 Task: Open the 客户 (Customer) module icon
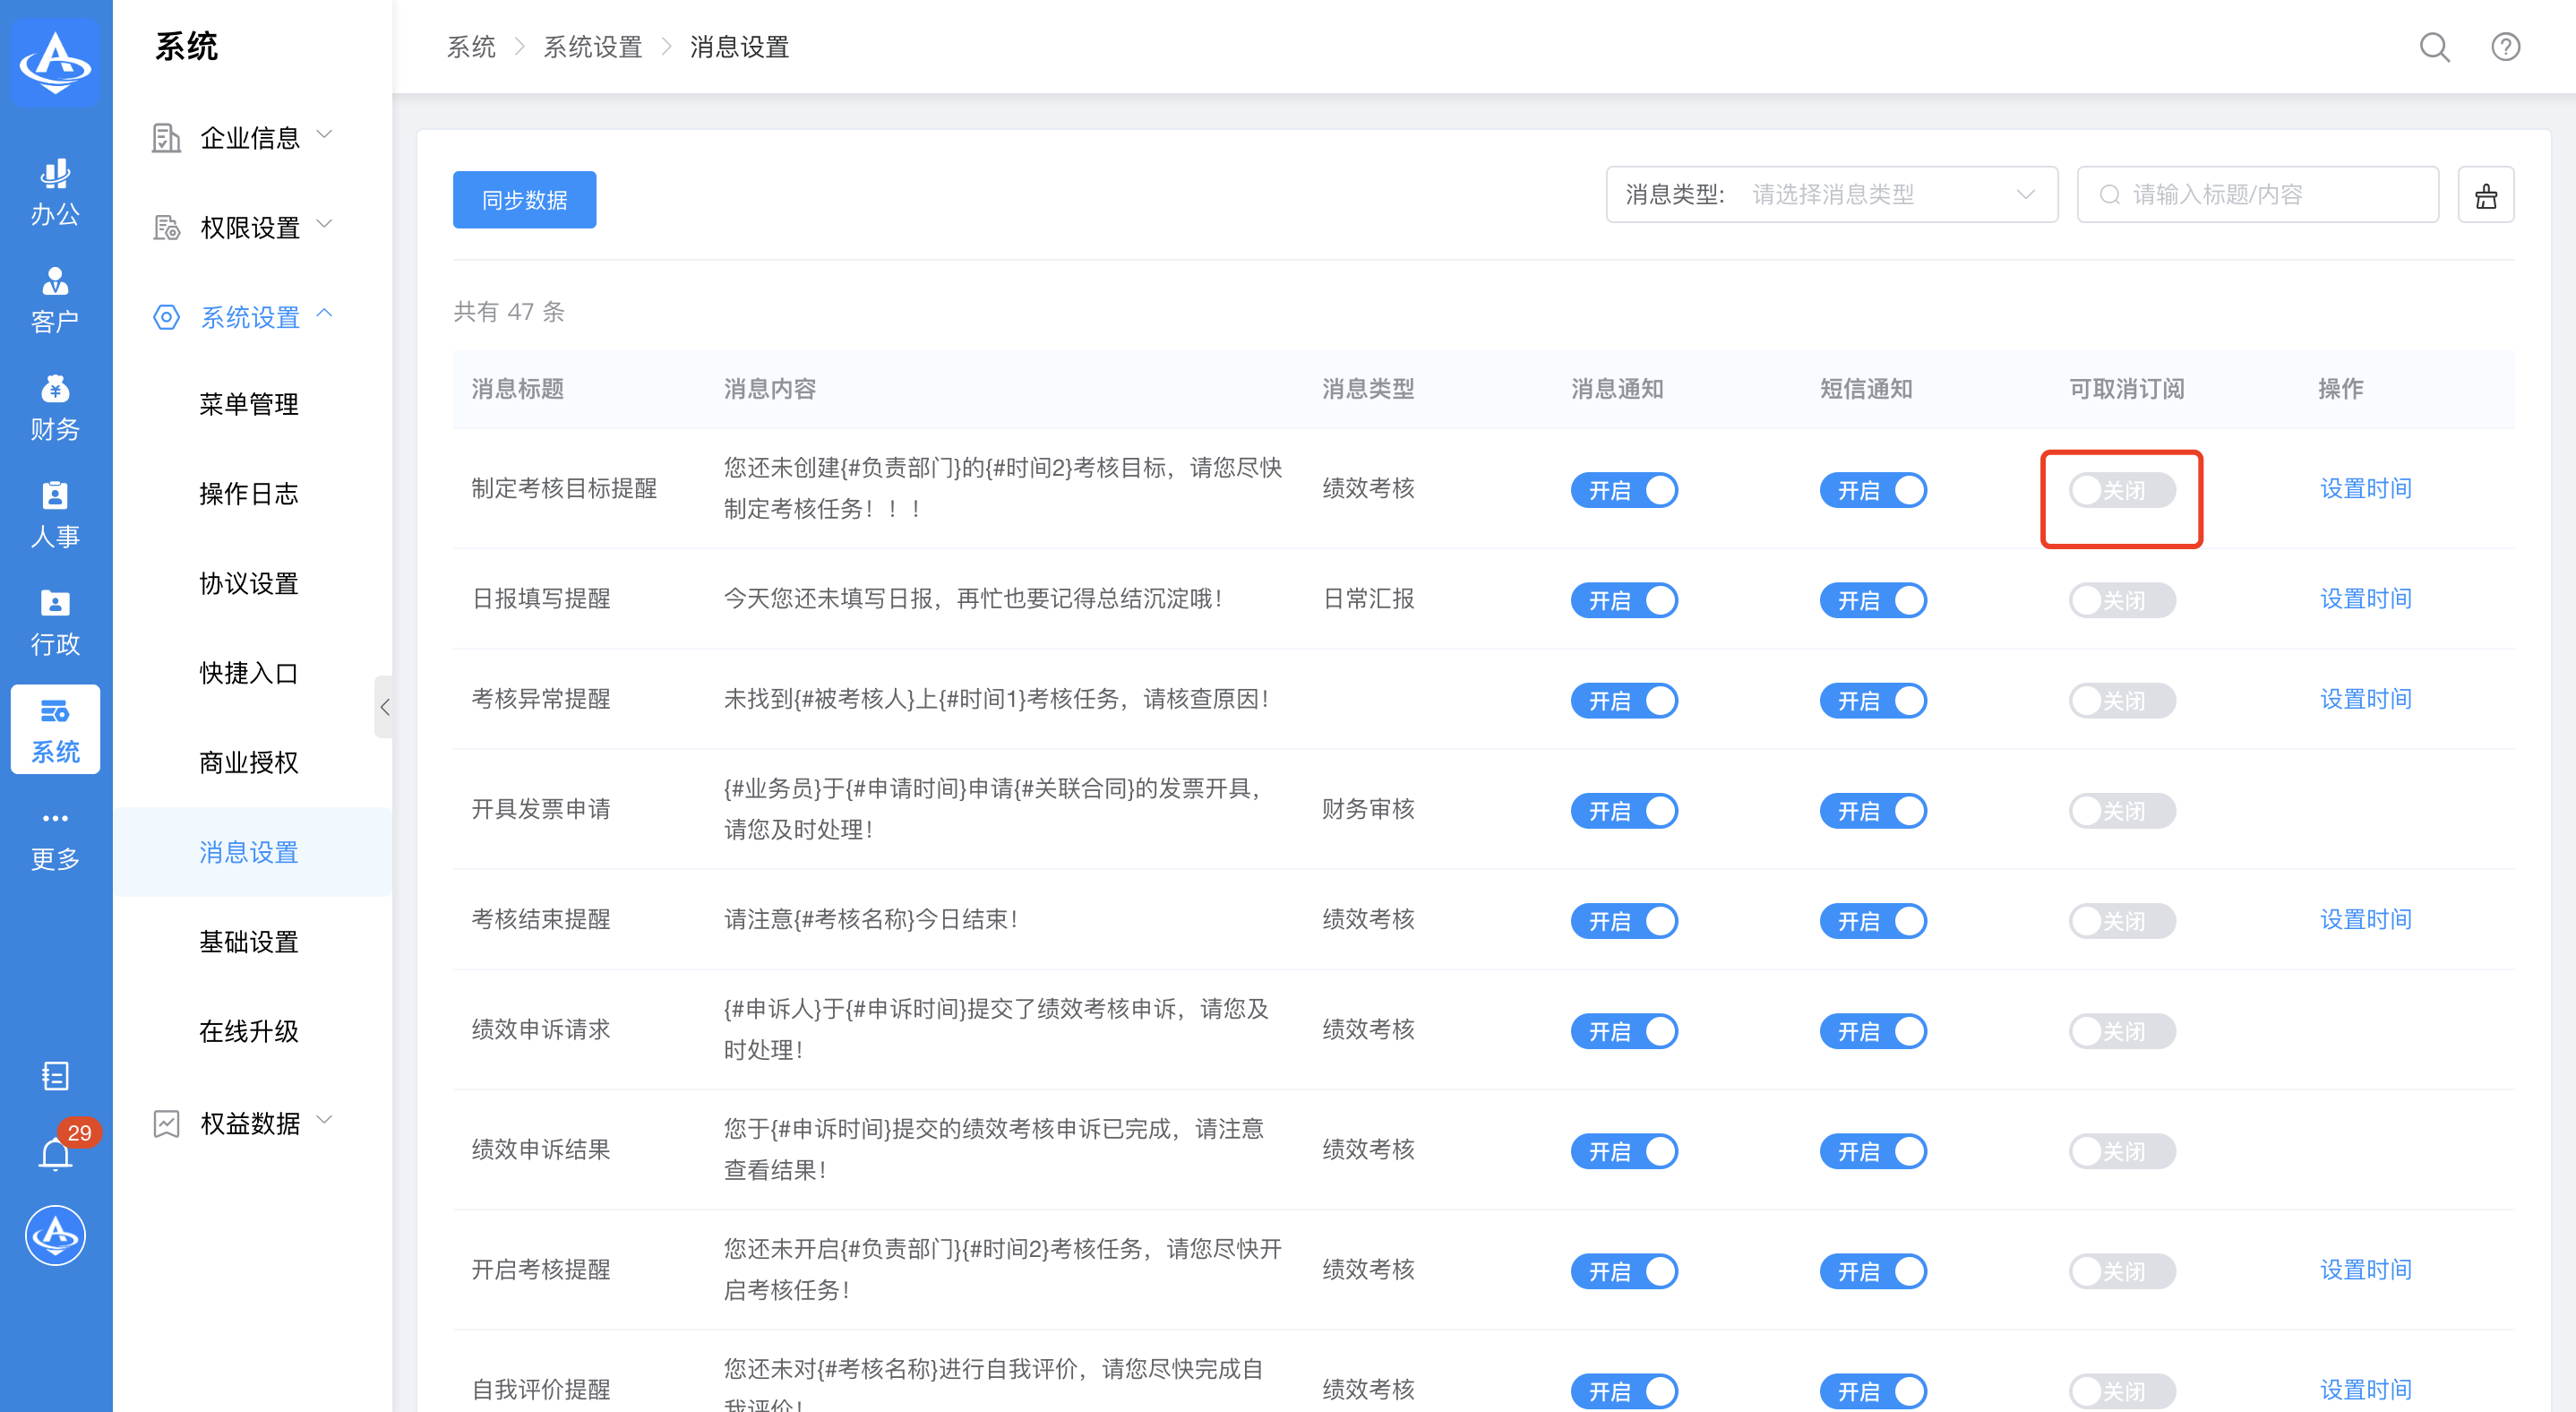coord(55,299)
